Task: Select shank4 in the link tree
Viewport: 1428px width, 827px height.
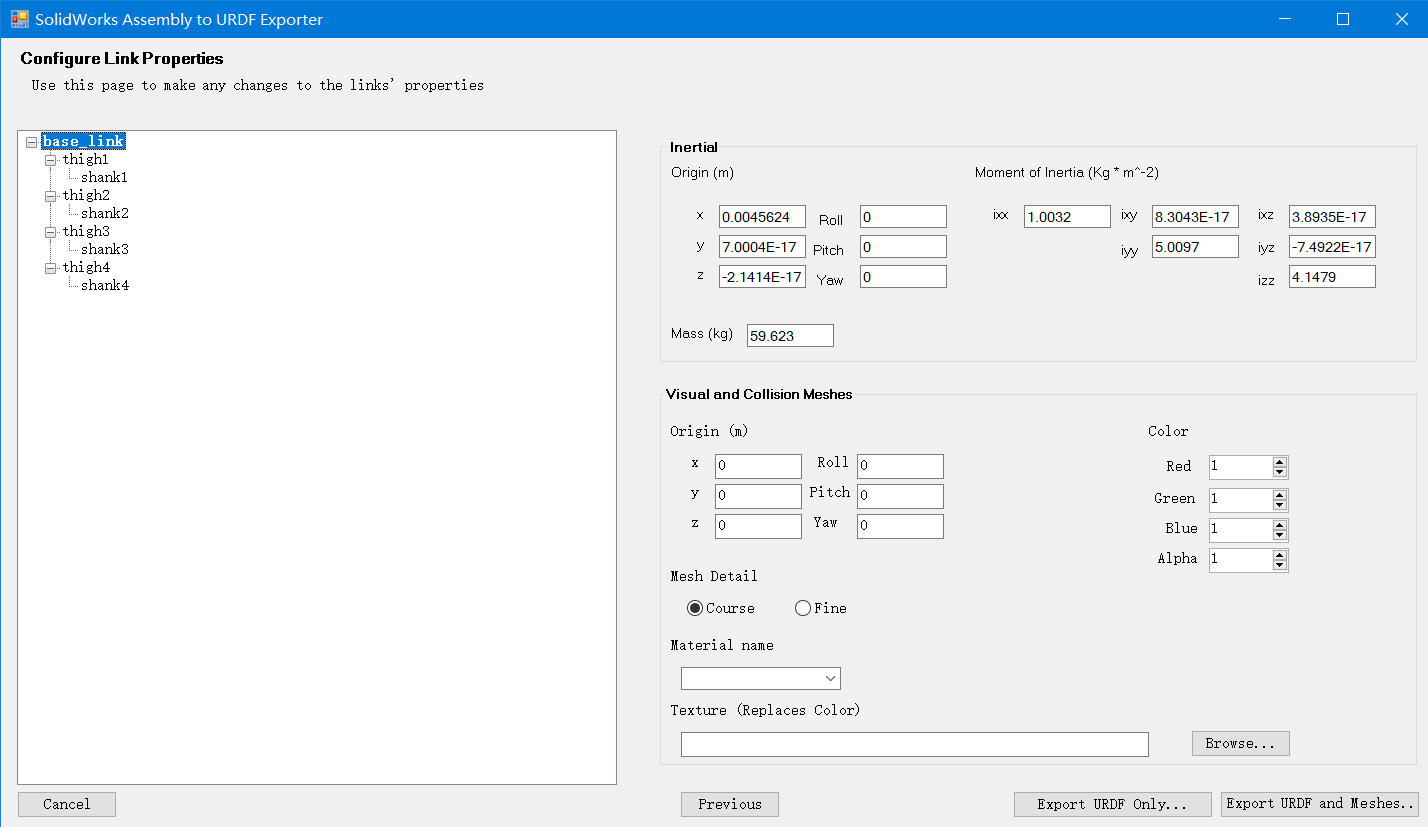Action: pyautogui.click(x=105, y=285)
